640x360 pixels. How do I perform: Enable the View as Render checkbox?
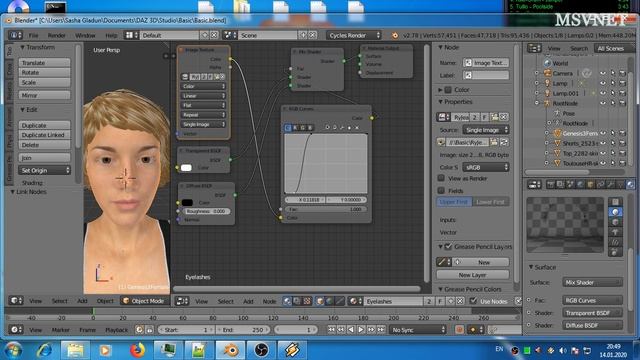pos(441,178)
